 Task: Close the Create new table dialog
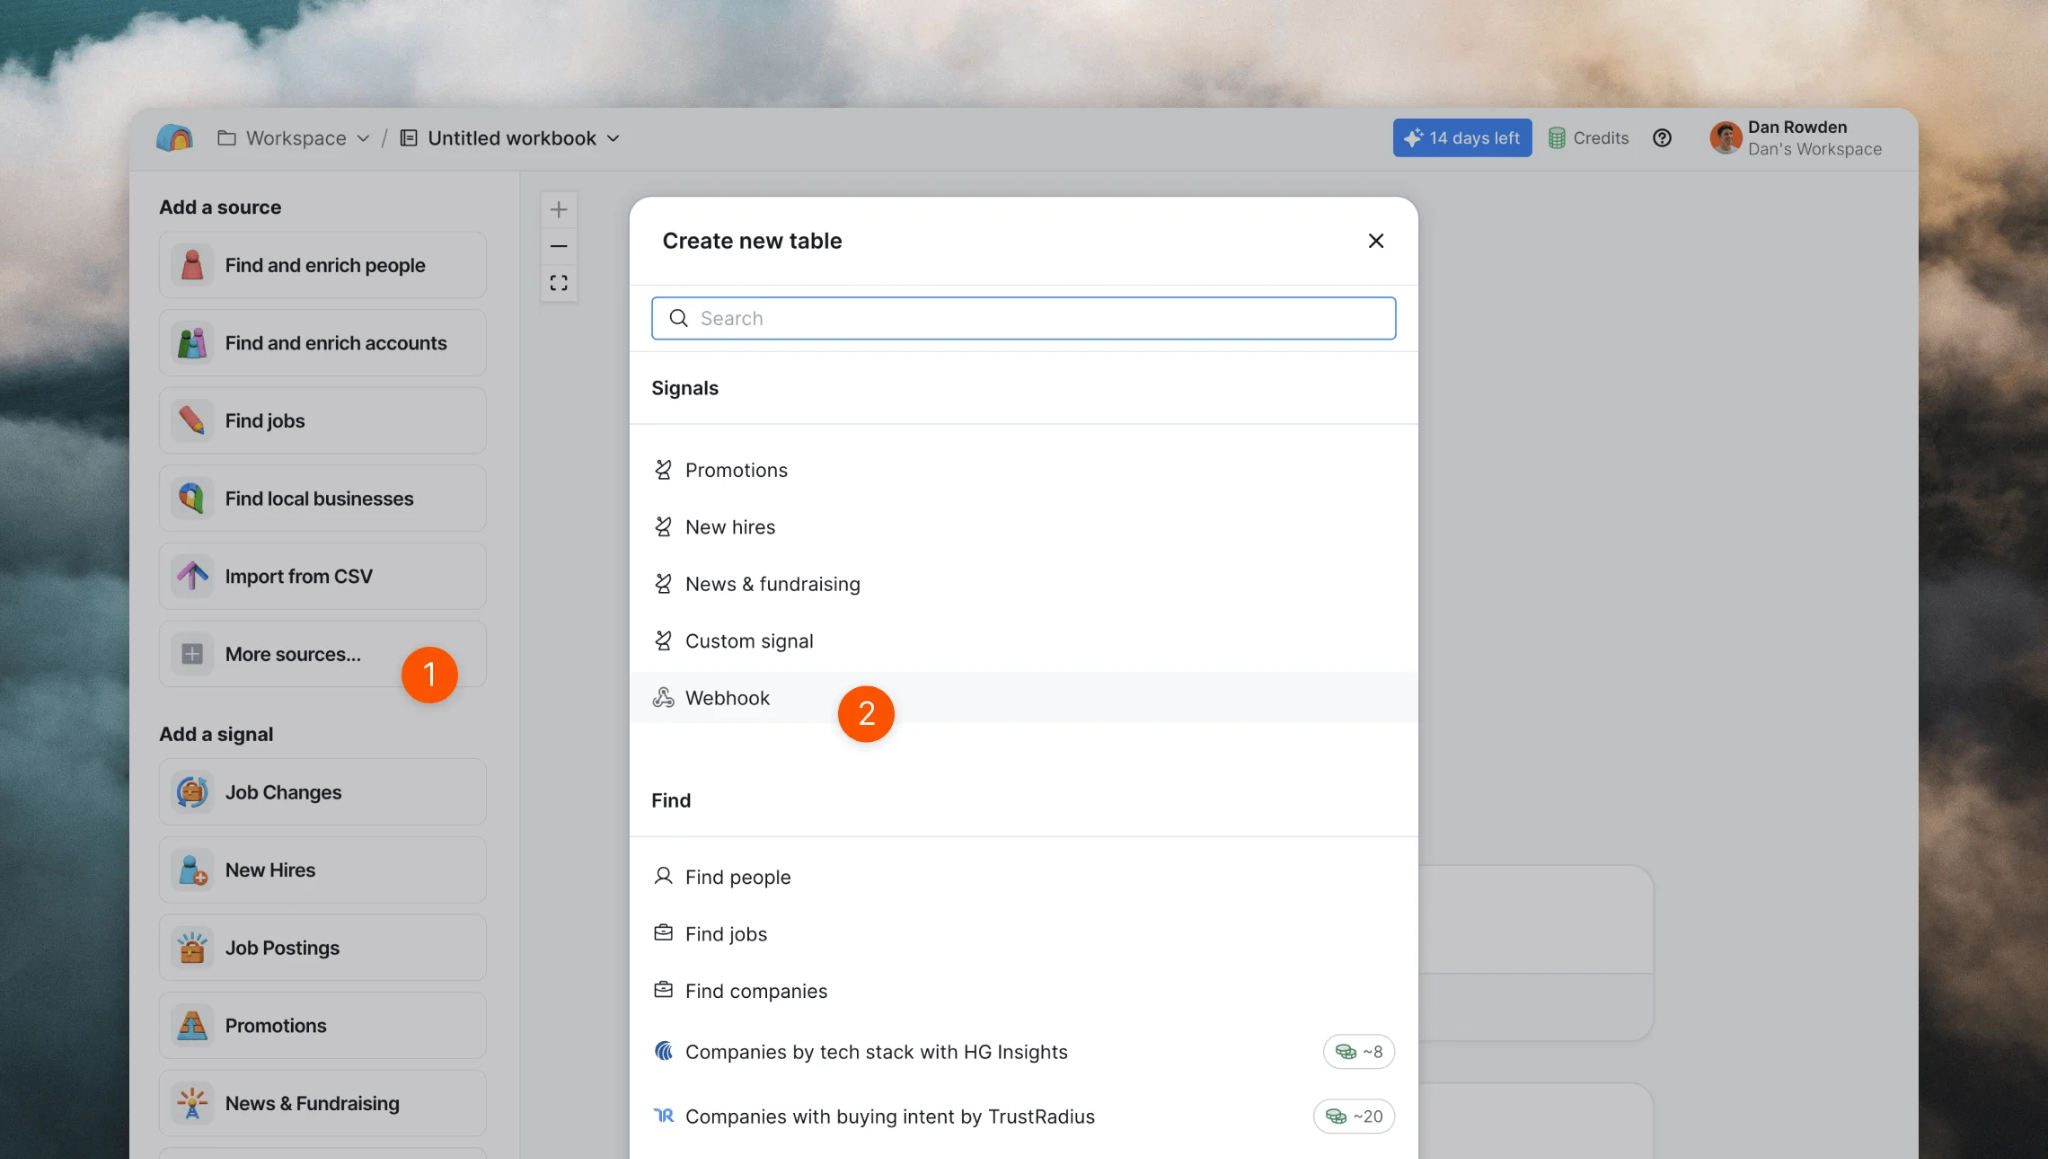1376,241
